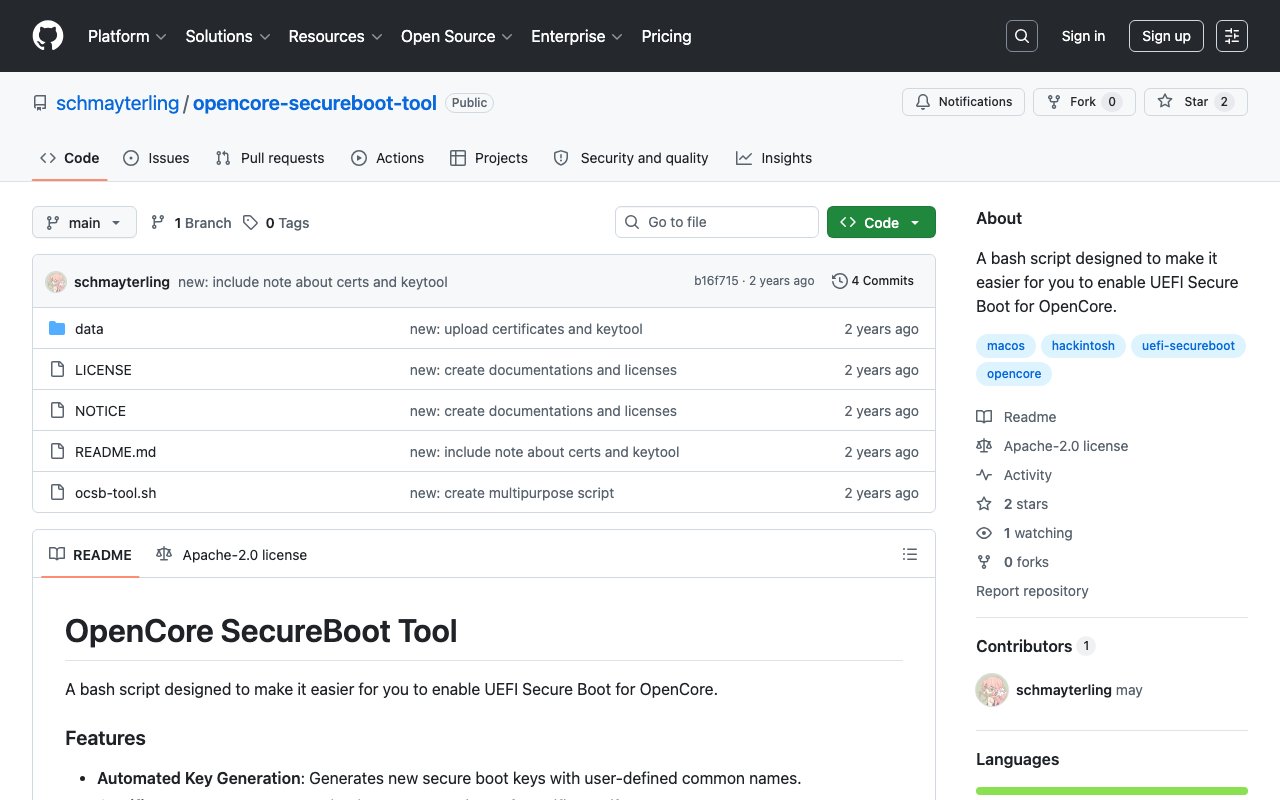Expand the Solutions menu
Screen dimensions: 1280x800
pyautogui.click(x=228, y=36)
